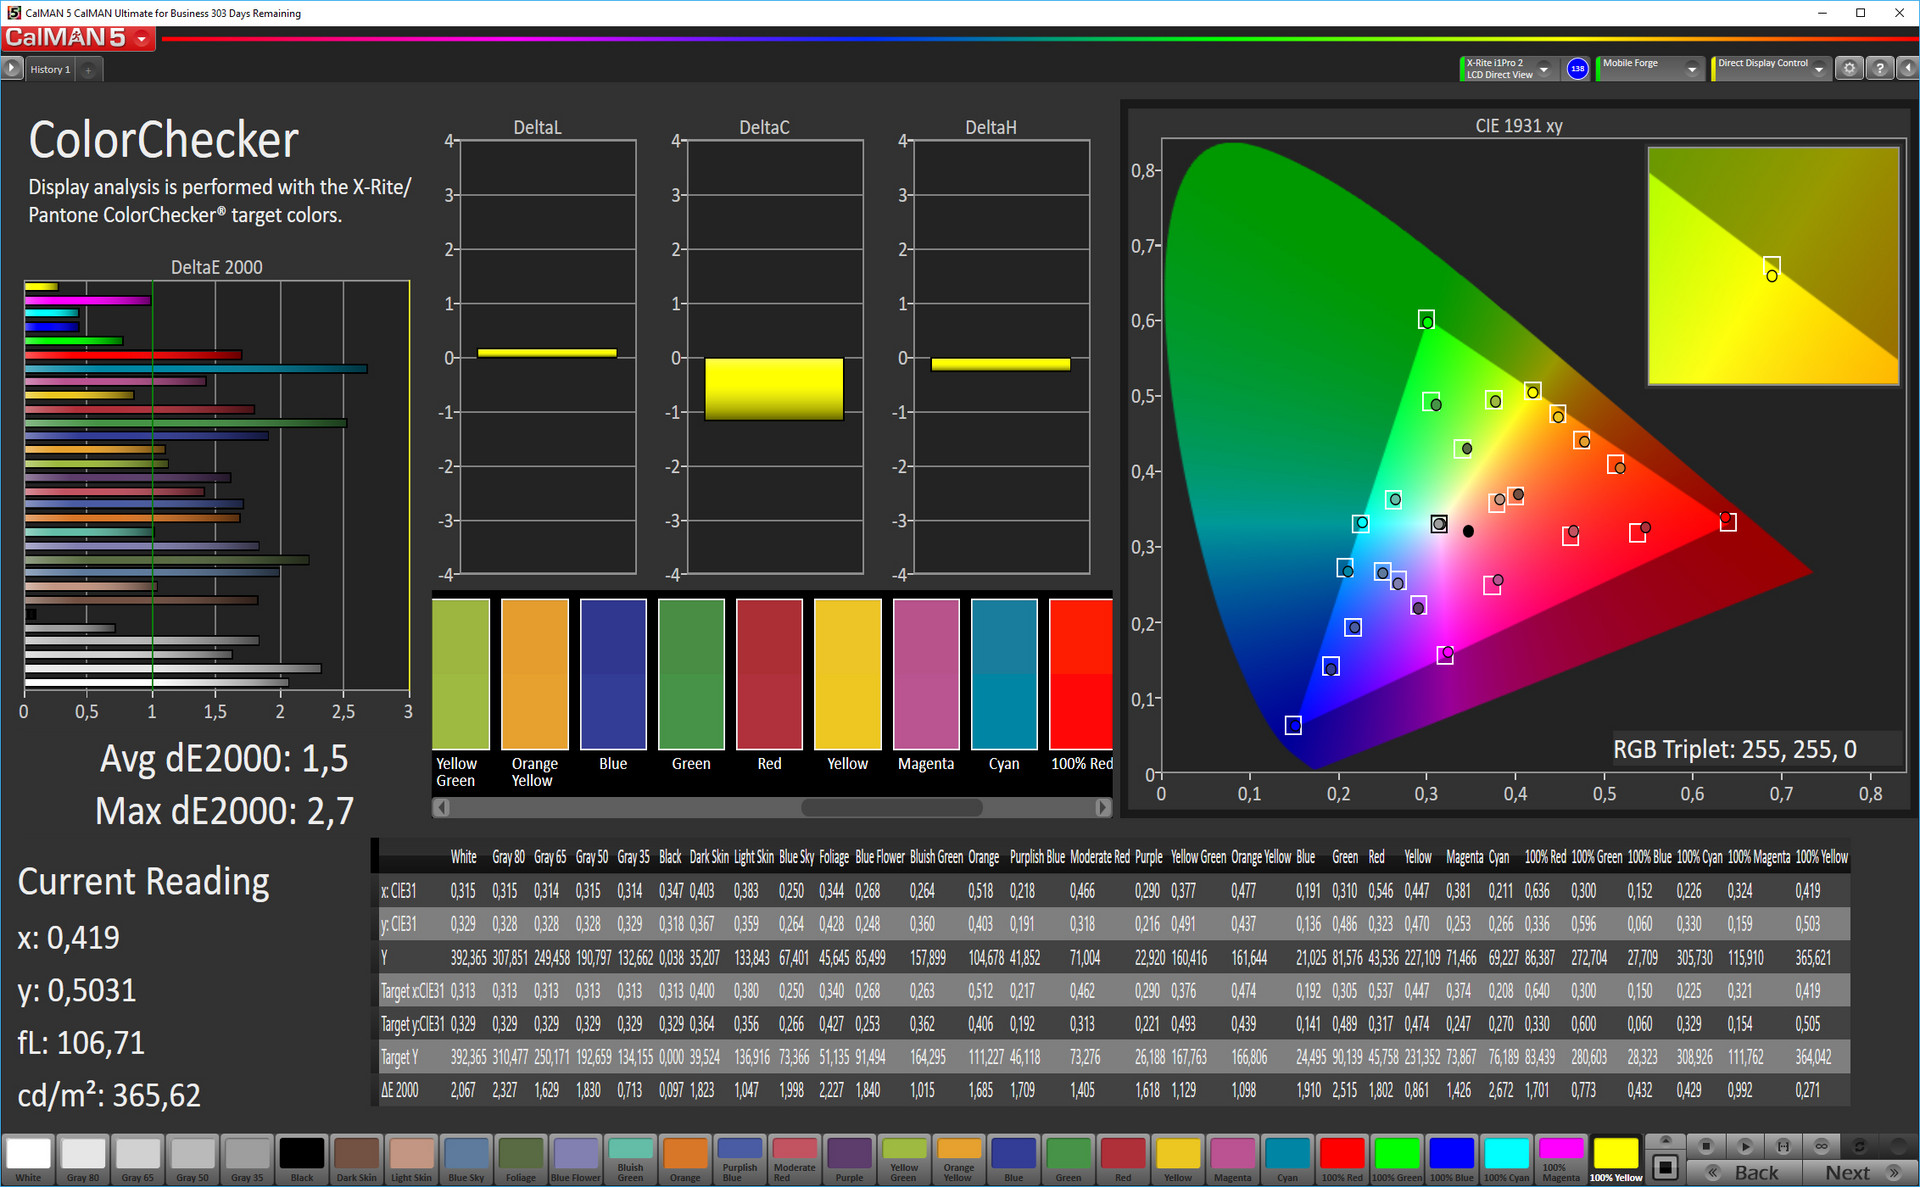This screenshot has height=1187, width=1920.
Task: Open the Direct Display Control dropdown
Action: pyautogui.click(x=1819, y=69)
